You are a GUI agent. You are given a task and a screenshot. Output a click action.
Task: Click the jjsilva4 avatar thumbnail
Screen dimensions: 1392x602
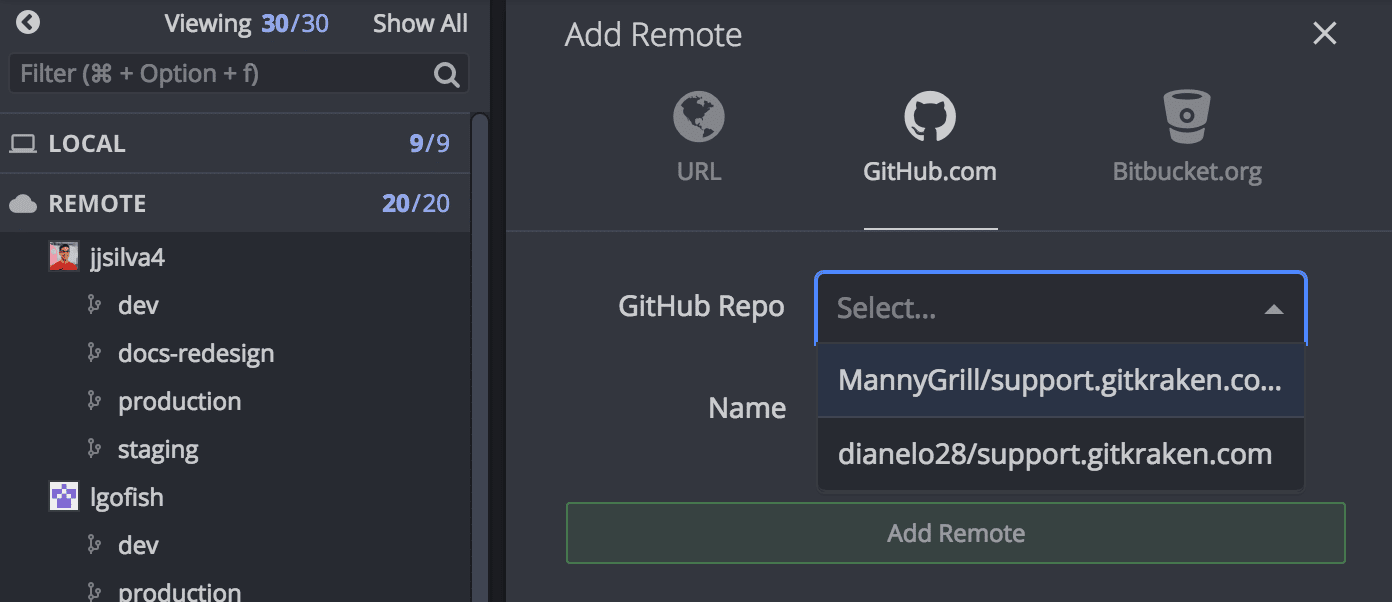coord(64,257)
